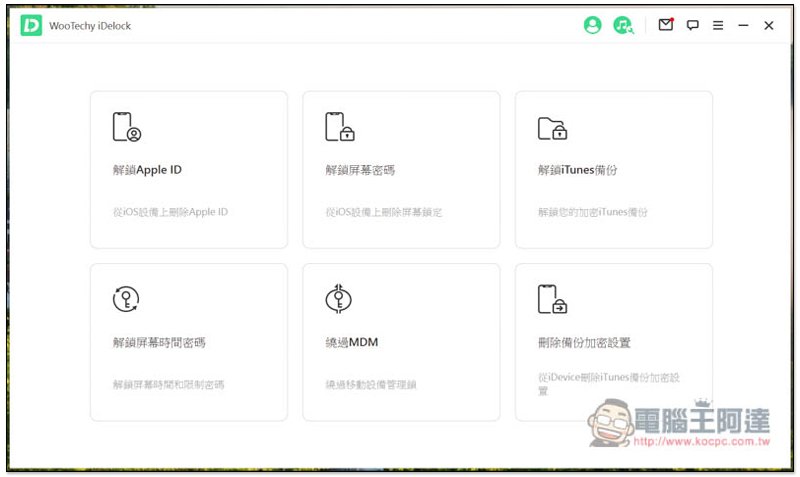The image size is (800, 477).
Task: Click the locked folder iTunes backup icon
Action: (553, 128)
